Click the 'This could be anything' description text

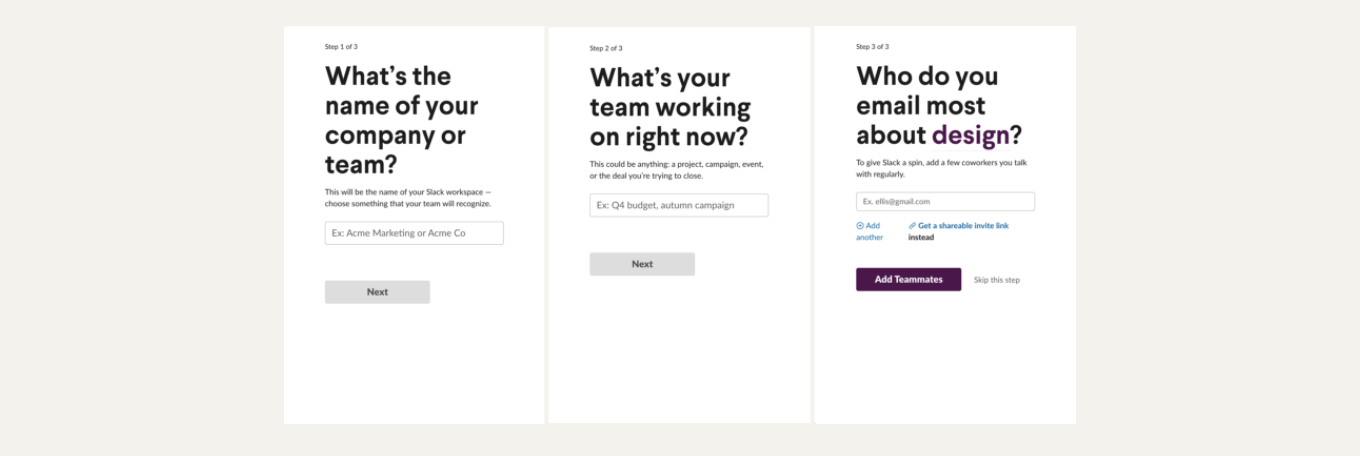tap(677, 170)
